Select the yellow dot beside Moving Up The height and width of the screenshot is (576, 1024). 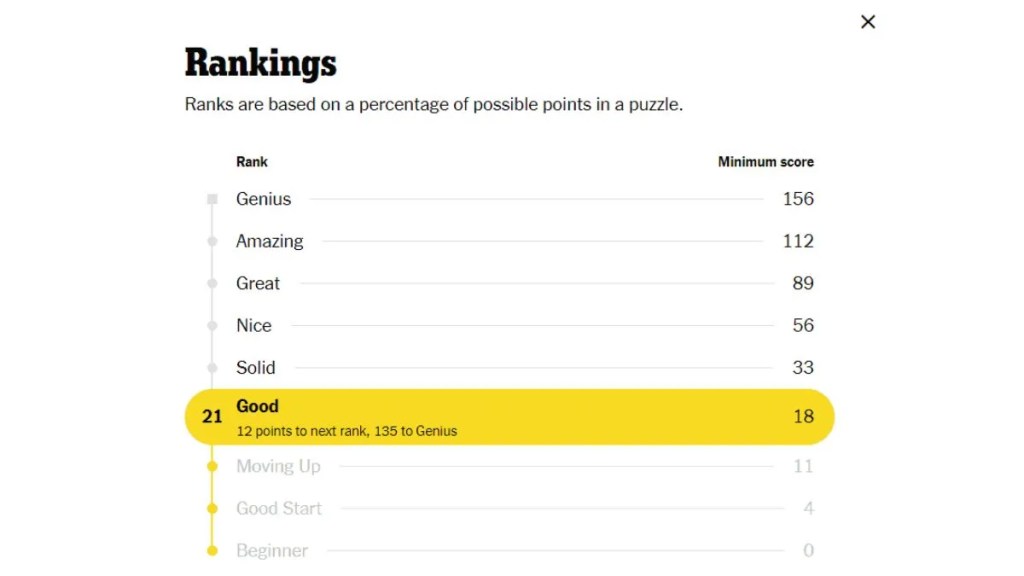coord(212,466)
